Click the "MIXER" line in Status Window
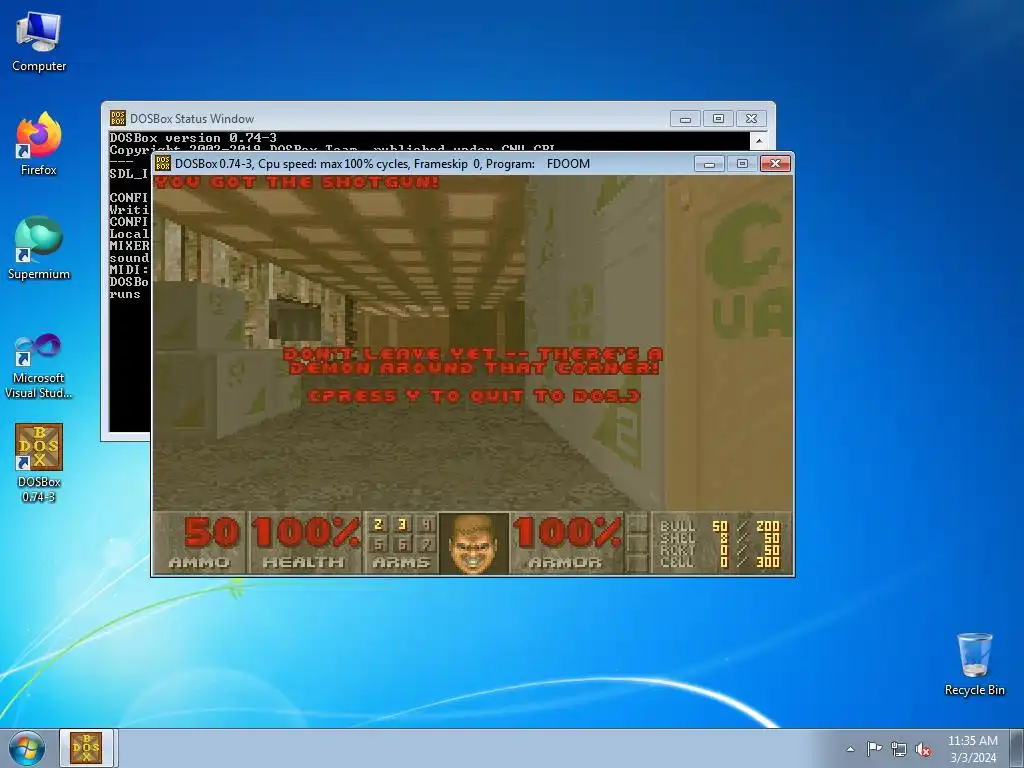Viewport: 1024px width, 768px height. (129, 246)
